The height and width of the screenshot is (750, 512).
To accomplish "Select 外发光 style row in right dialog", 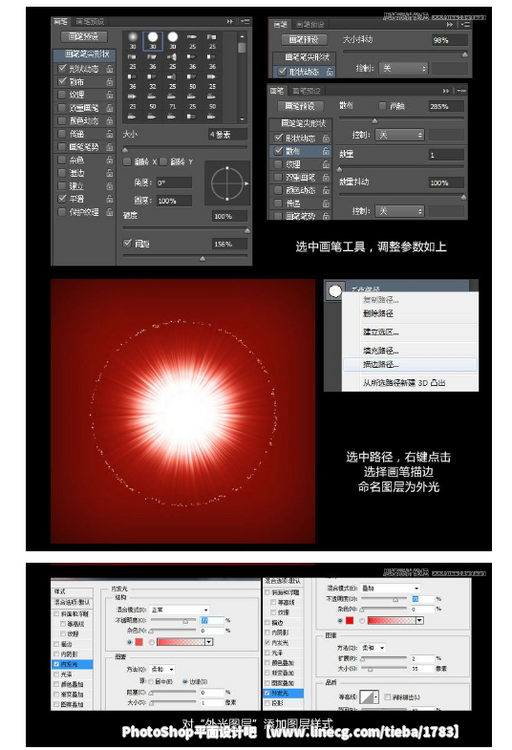I will pos(283,693).
